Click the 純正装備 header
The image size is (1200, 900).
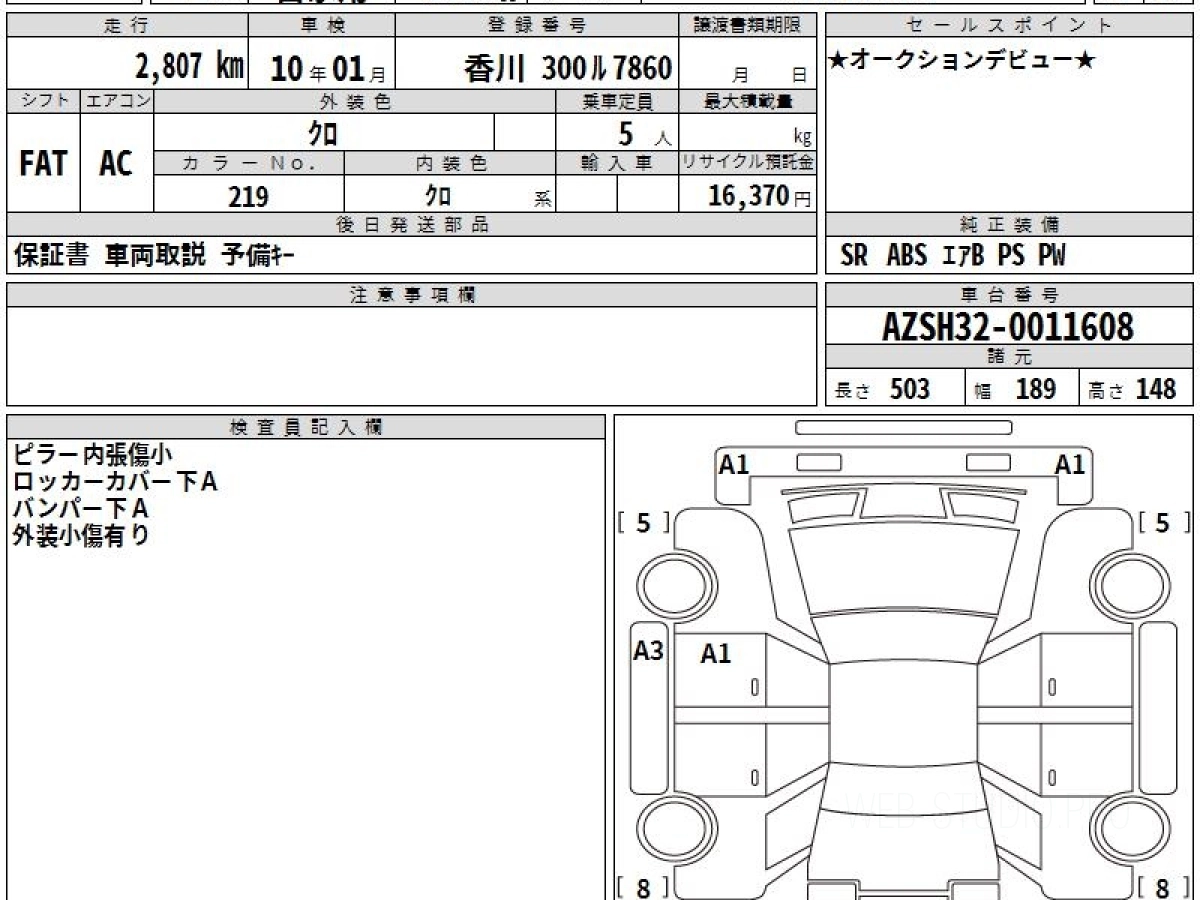[1009, 225]
